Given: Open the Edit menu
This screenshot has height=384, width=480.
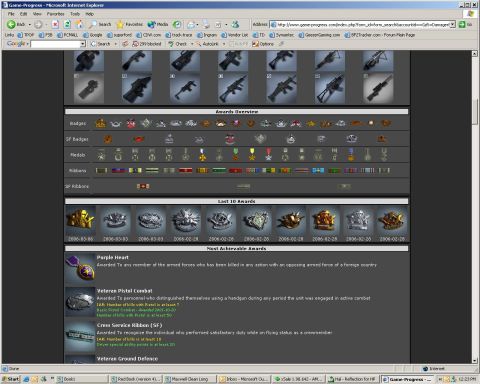Looking at the screenshot, I should coord(23,14).
